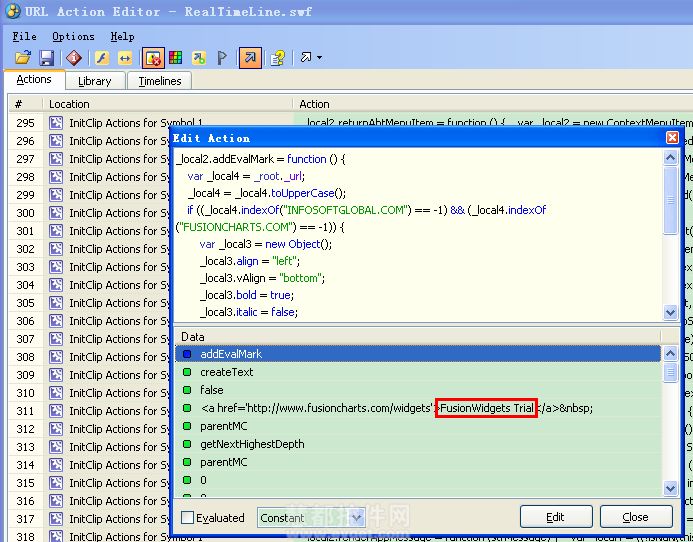
Task: Click the Data list scroll up arrow
Action: click(670, 354)
